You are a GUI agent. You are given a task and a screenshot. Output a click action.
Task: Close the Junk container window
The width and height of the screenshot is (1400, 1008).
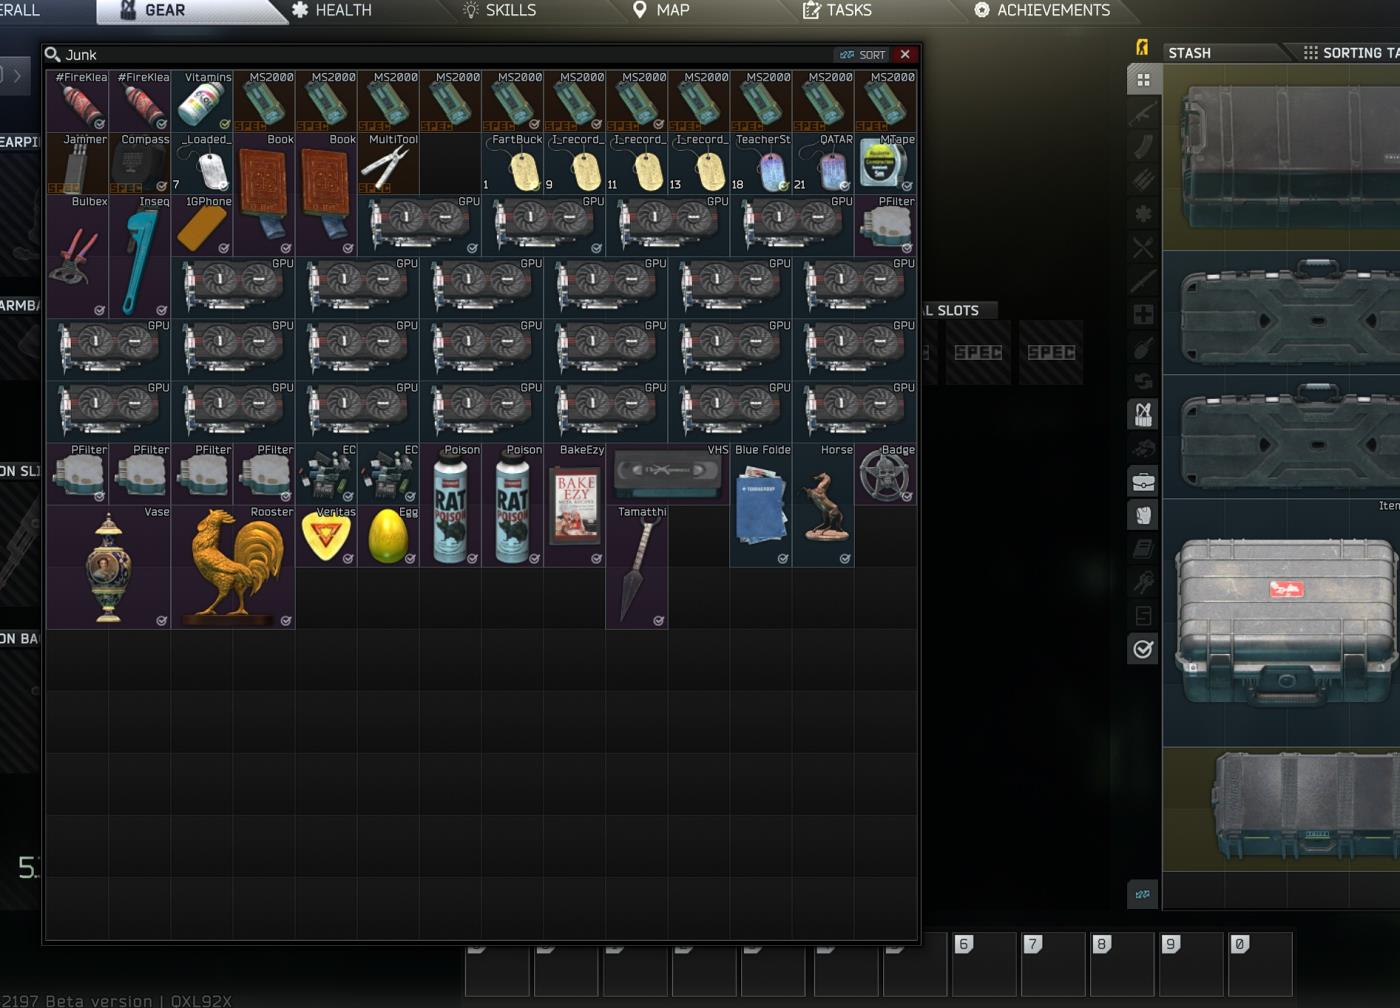pos(905,55)
